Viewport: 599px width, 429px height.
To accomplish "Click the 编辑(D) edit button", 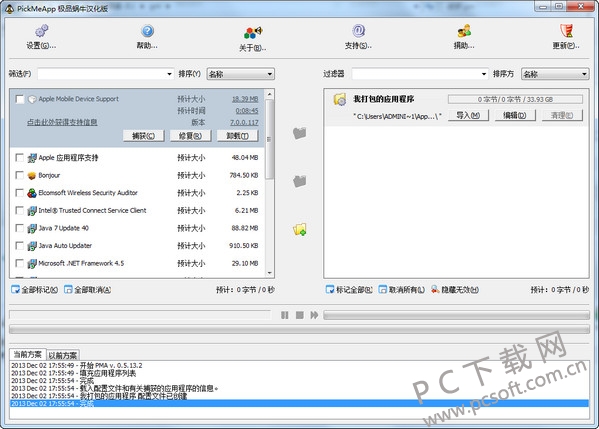I will click(515, 115).
